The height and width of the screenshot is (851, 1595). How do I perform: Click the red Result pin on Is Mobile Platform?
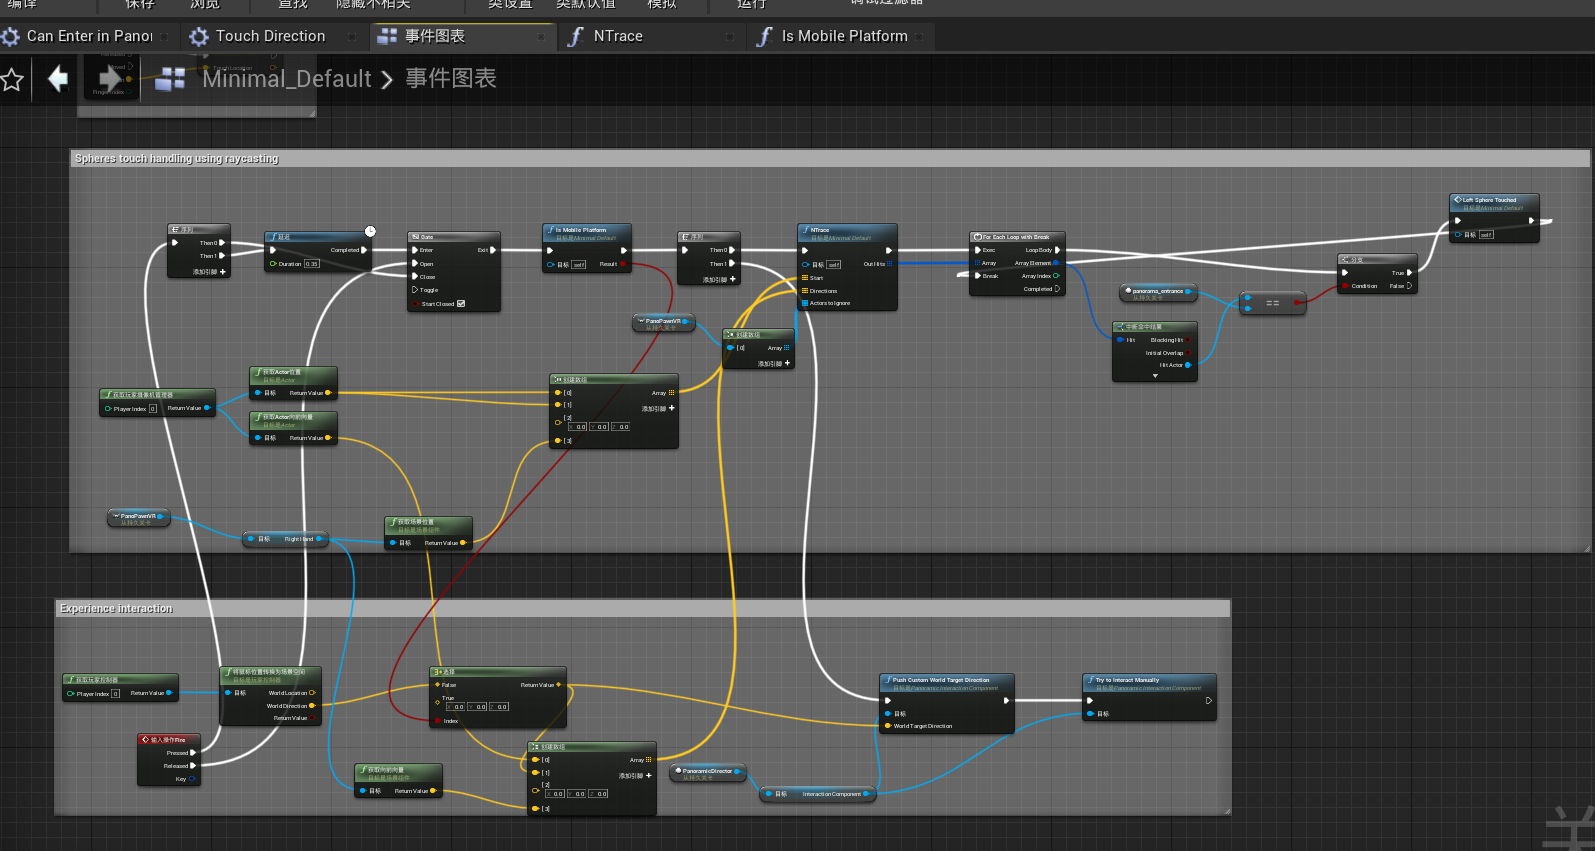coord(623,264)
